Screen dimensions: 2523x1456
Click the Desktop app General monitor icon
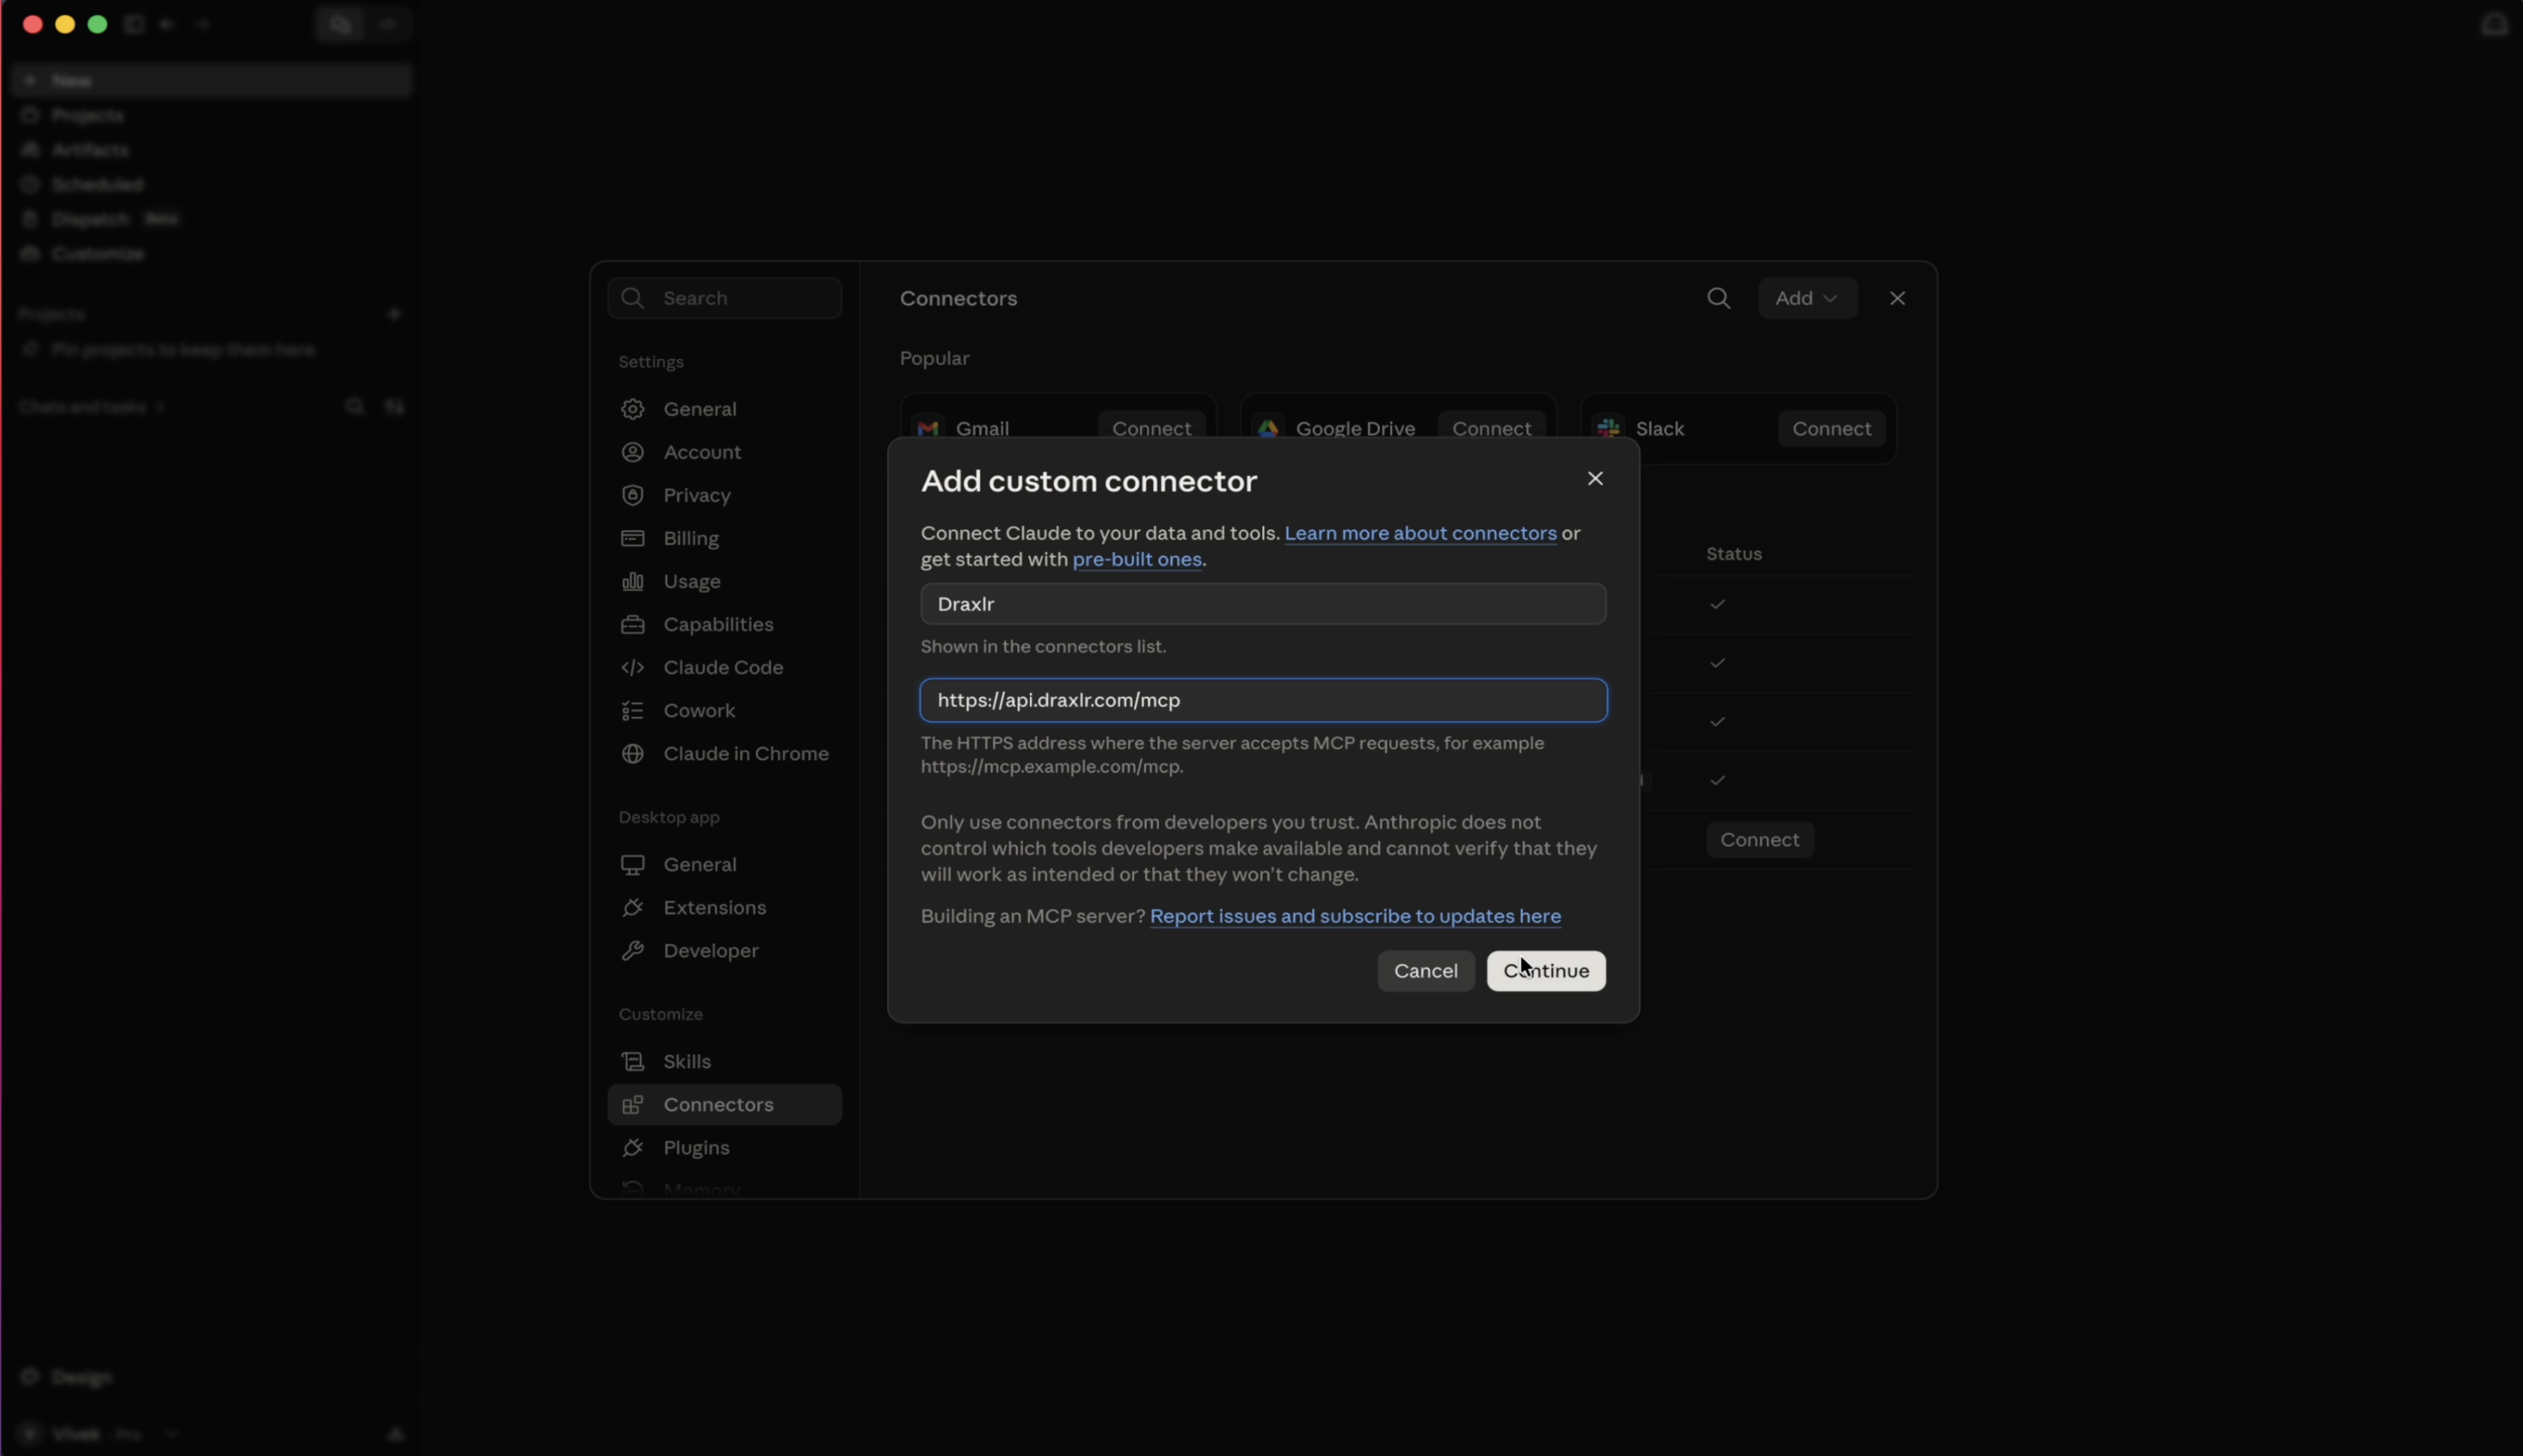point(632,864)
